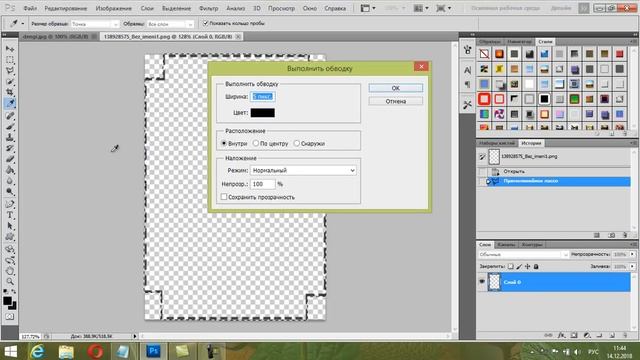Select the Lasso tool
The image size is (640, 360).
click(10, 71)
